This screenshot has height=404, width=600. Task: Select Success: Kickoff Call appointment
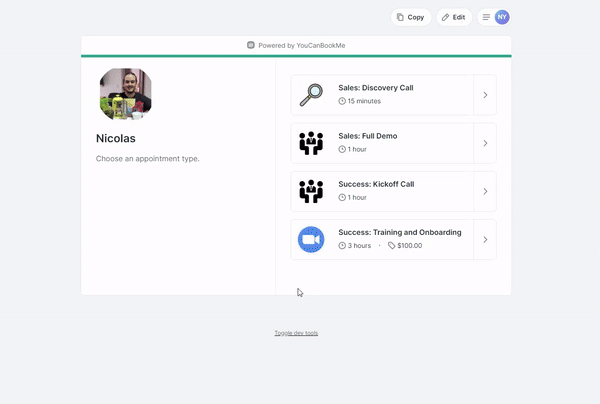[393, 191]
